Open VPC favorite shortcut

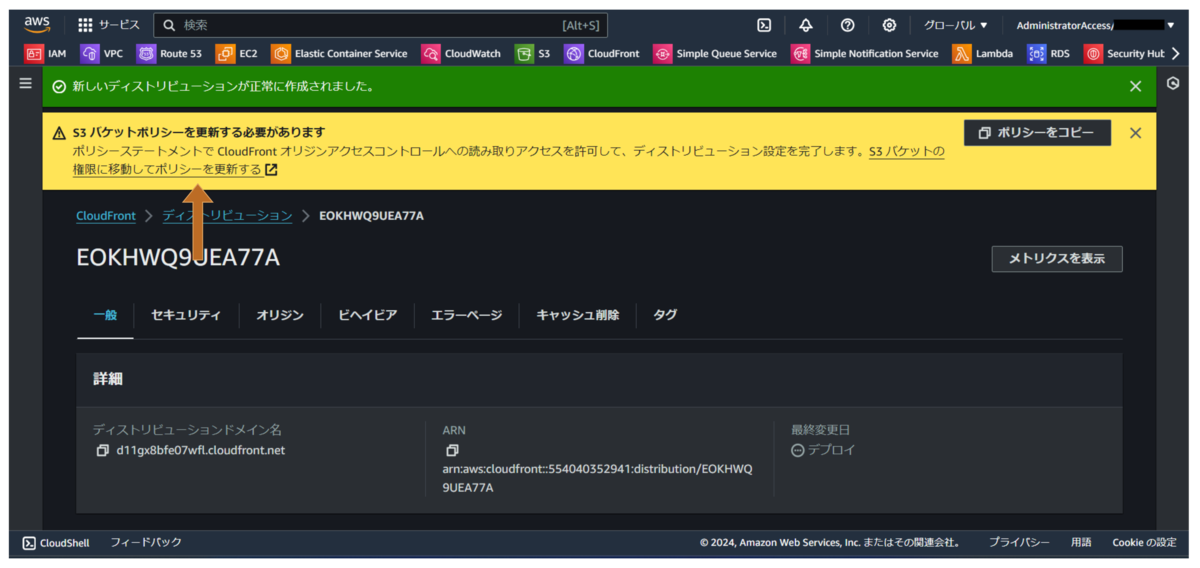coord(102,54)
